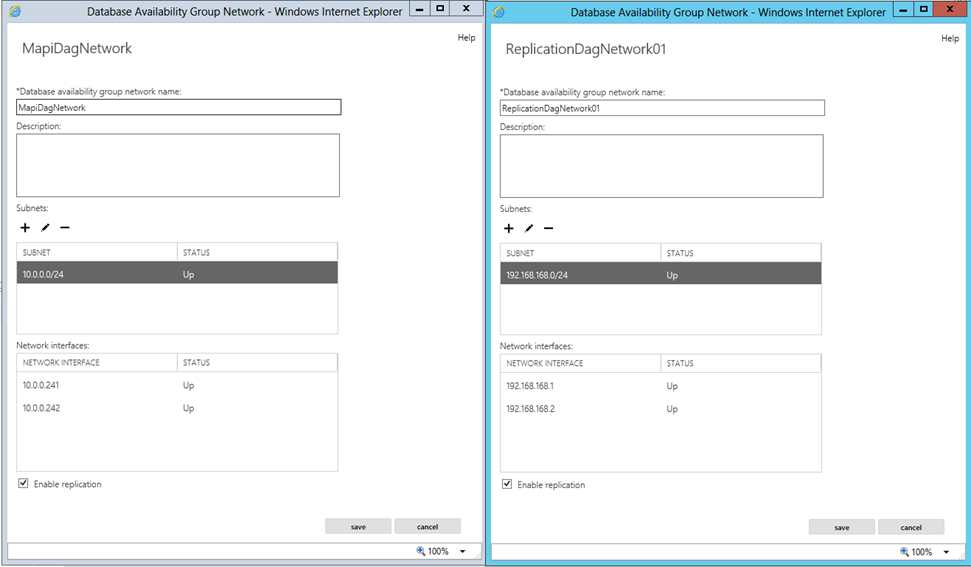This screenshot has height=567, width=971.
Task: Click interface STATUS header in MapiDagNetwork window
Action: (x=258, y=362)
